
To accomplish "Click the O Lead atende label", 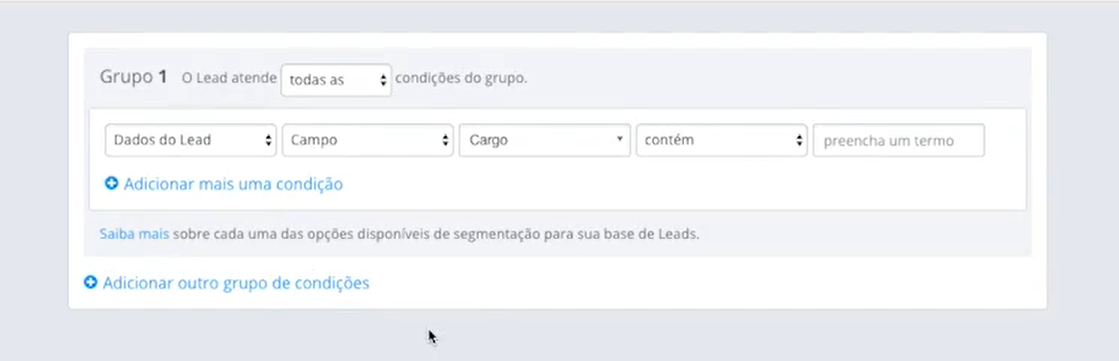I will (229, 78).
